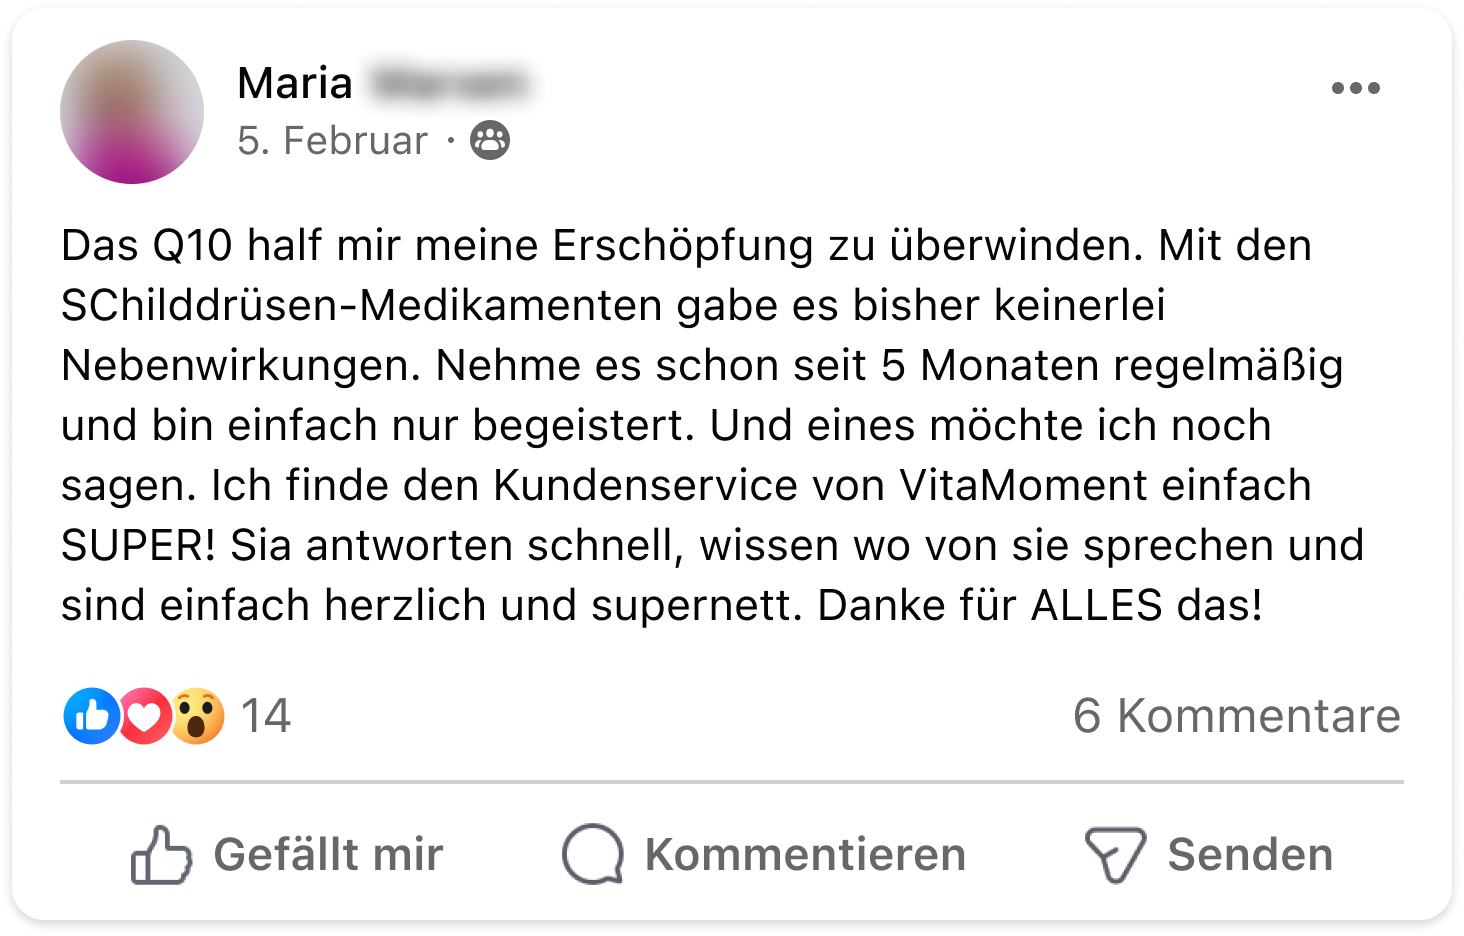Click the red heart reaction icon
This screenshot has width=1464, height=936.
145,716
